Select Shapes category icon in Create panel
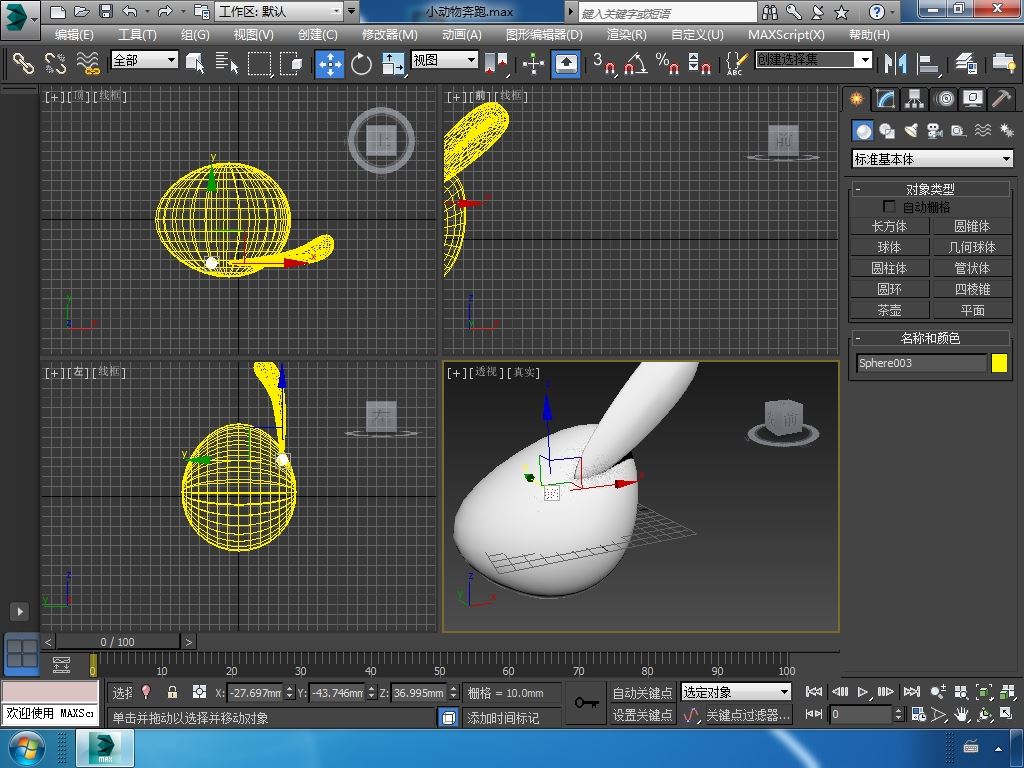1024x768 pixels. 887,131
